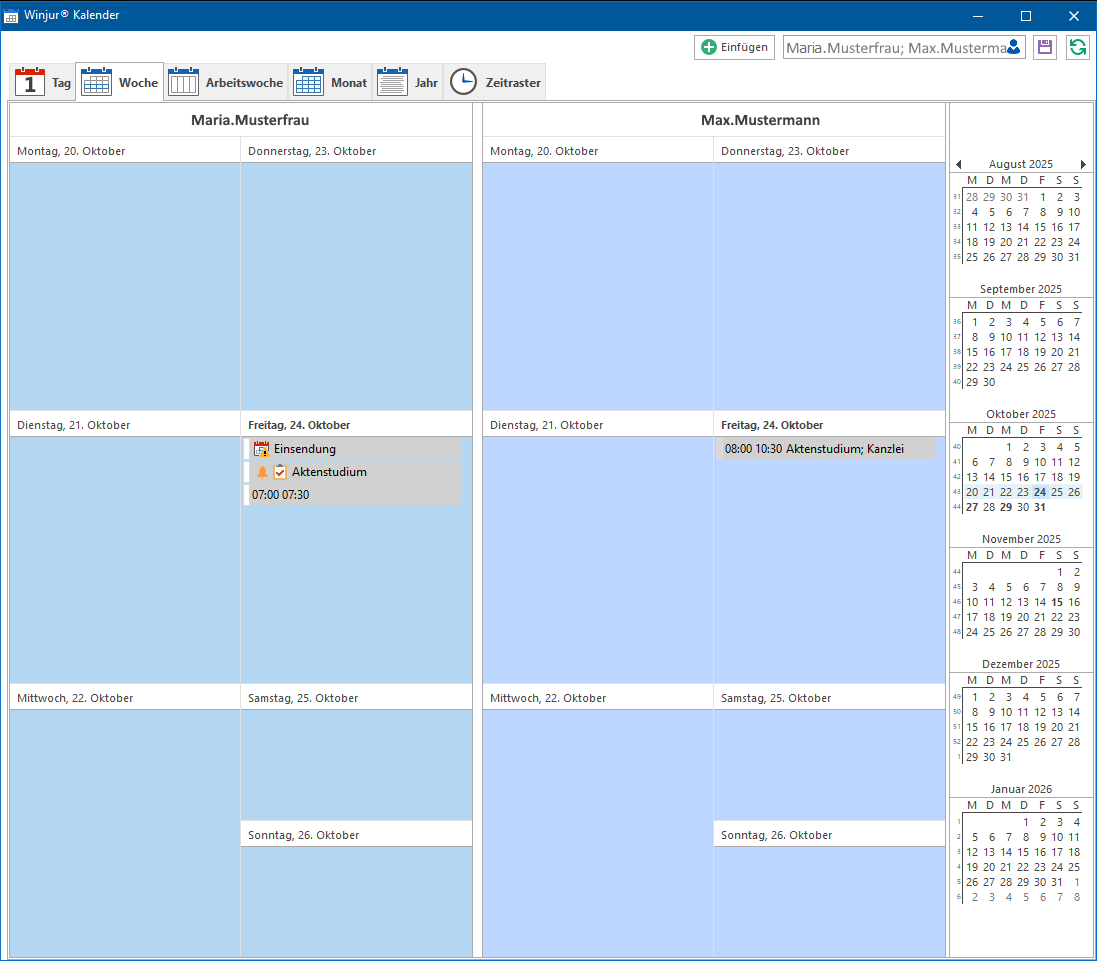Close the Winjur Kalender window
The height and width of the screenshot is (961, 1097).
(x=1073, y=15)
